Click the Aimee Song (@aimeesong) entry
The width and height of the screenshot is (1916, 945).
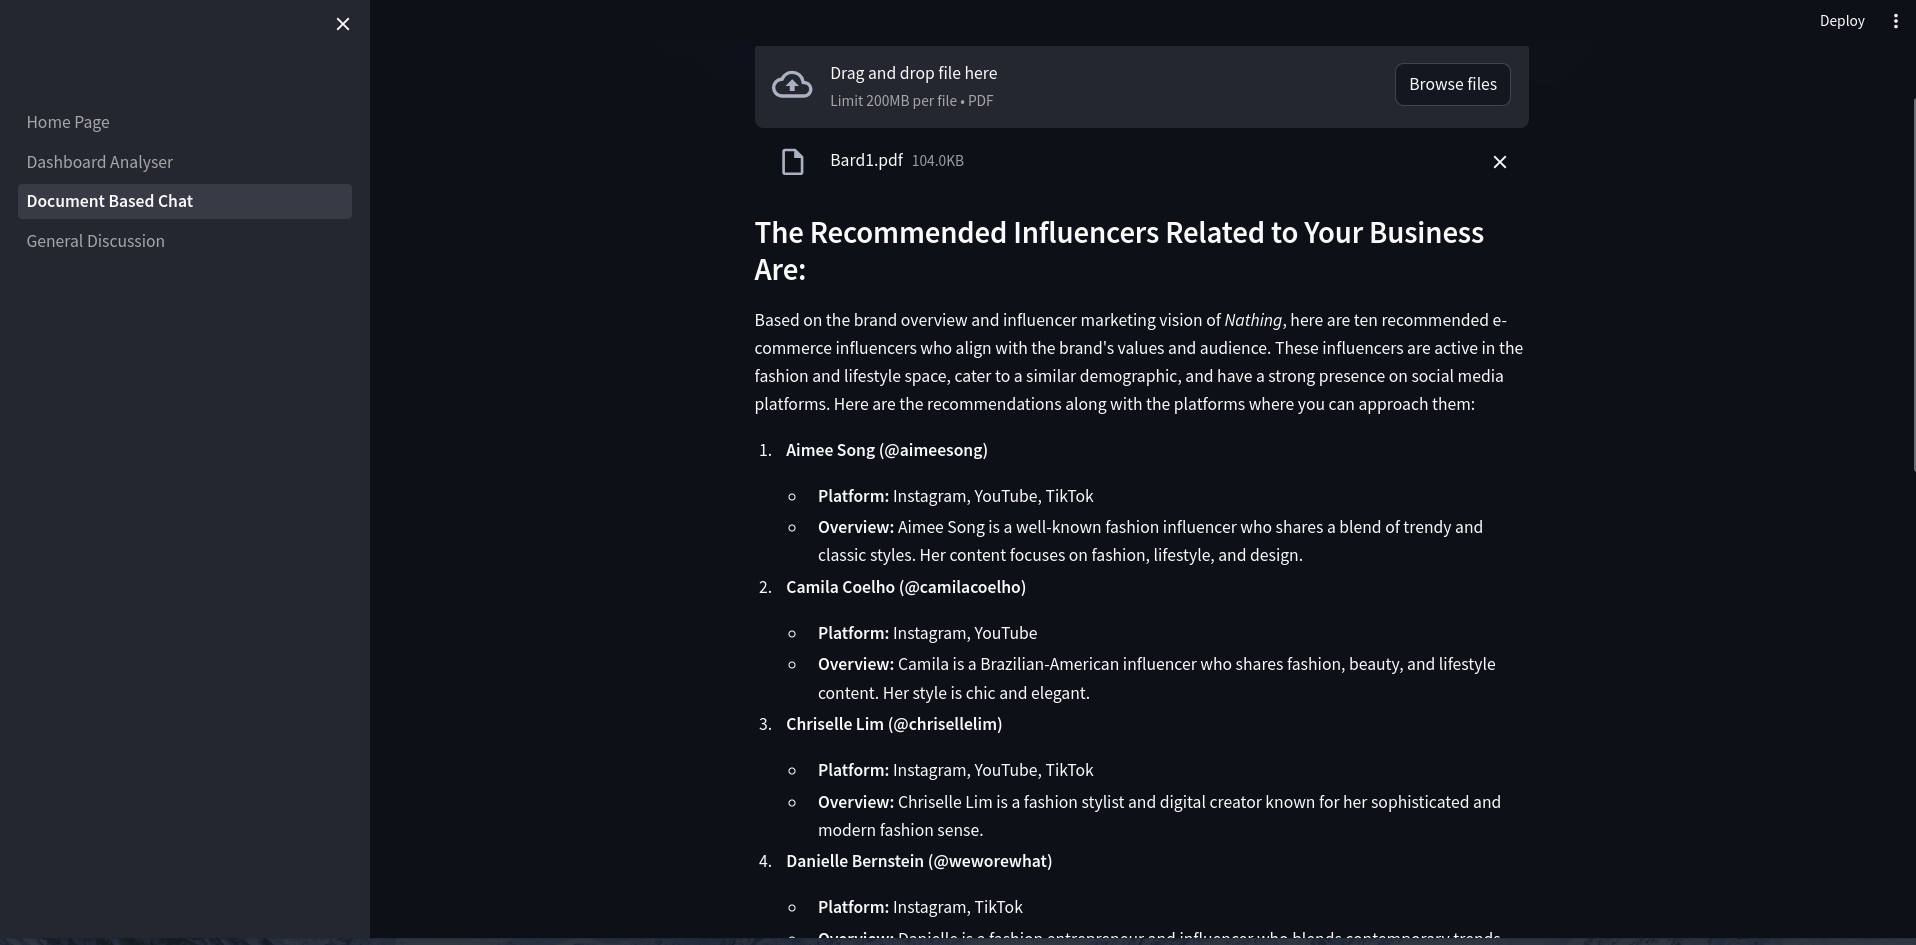(x=886, y=450)
